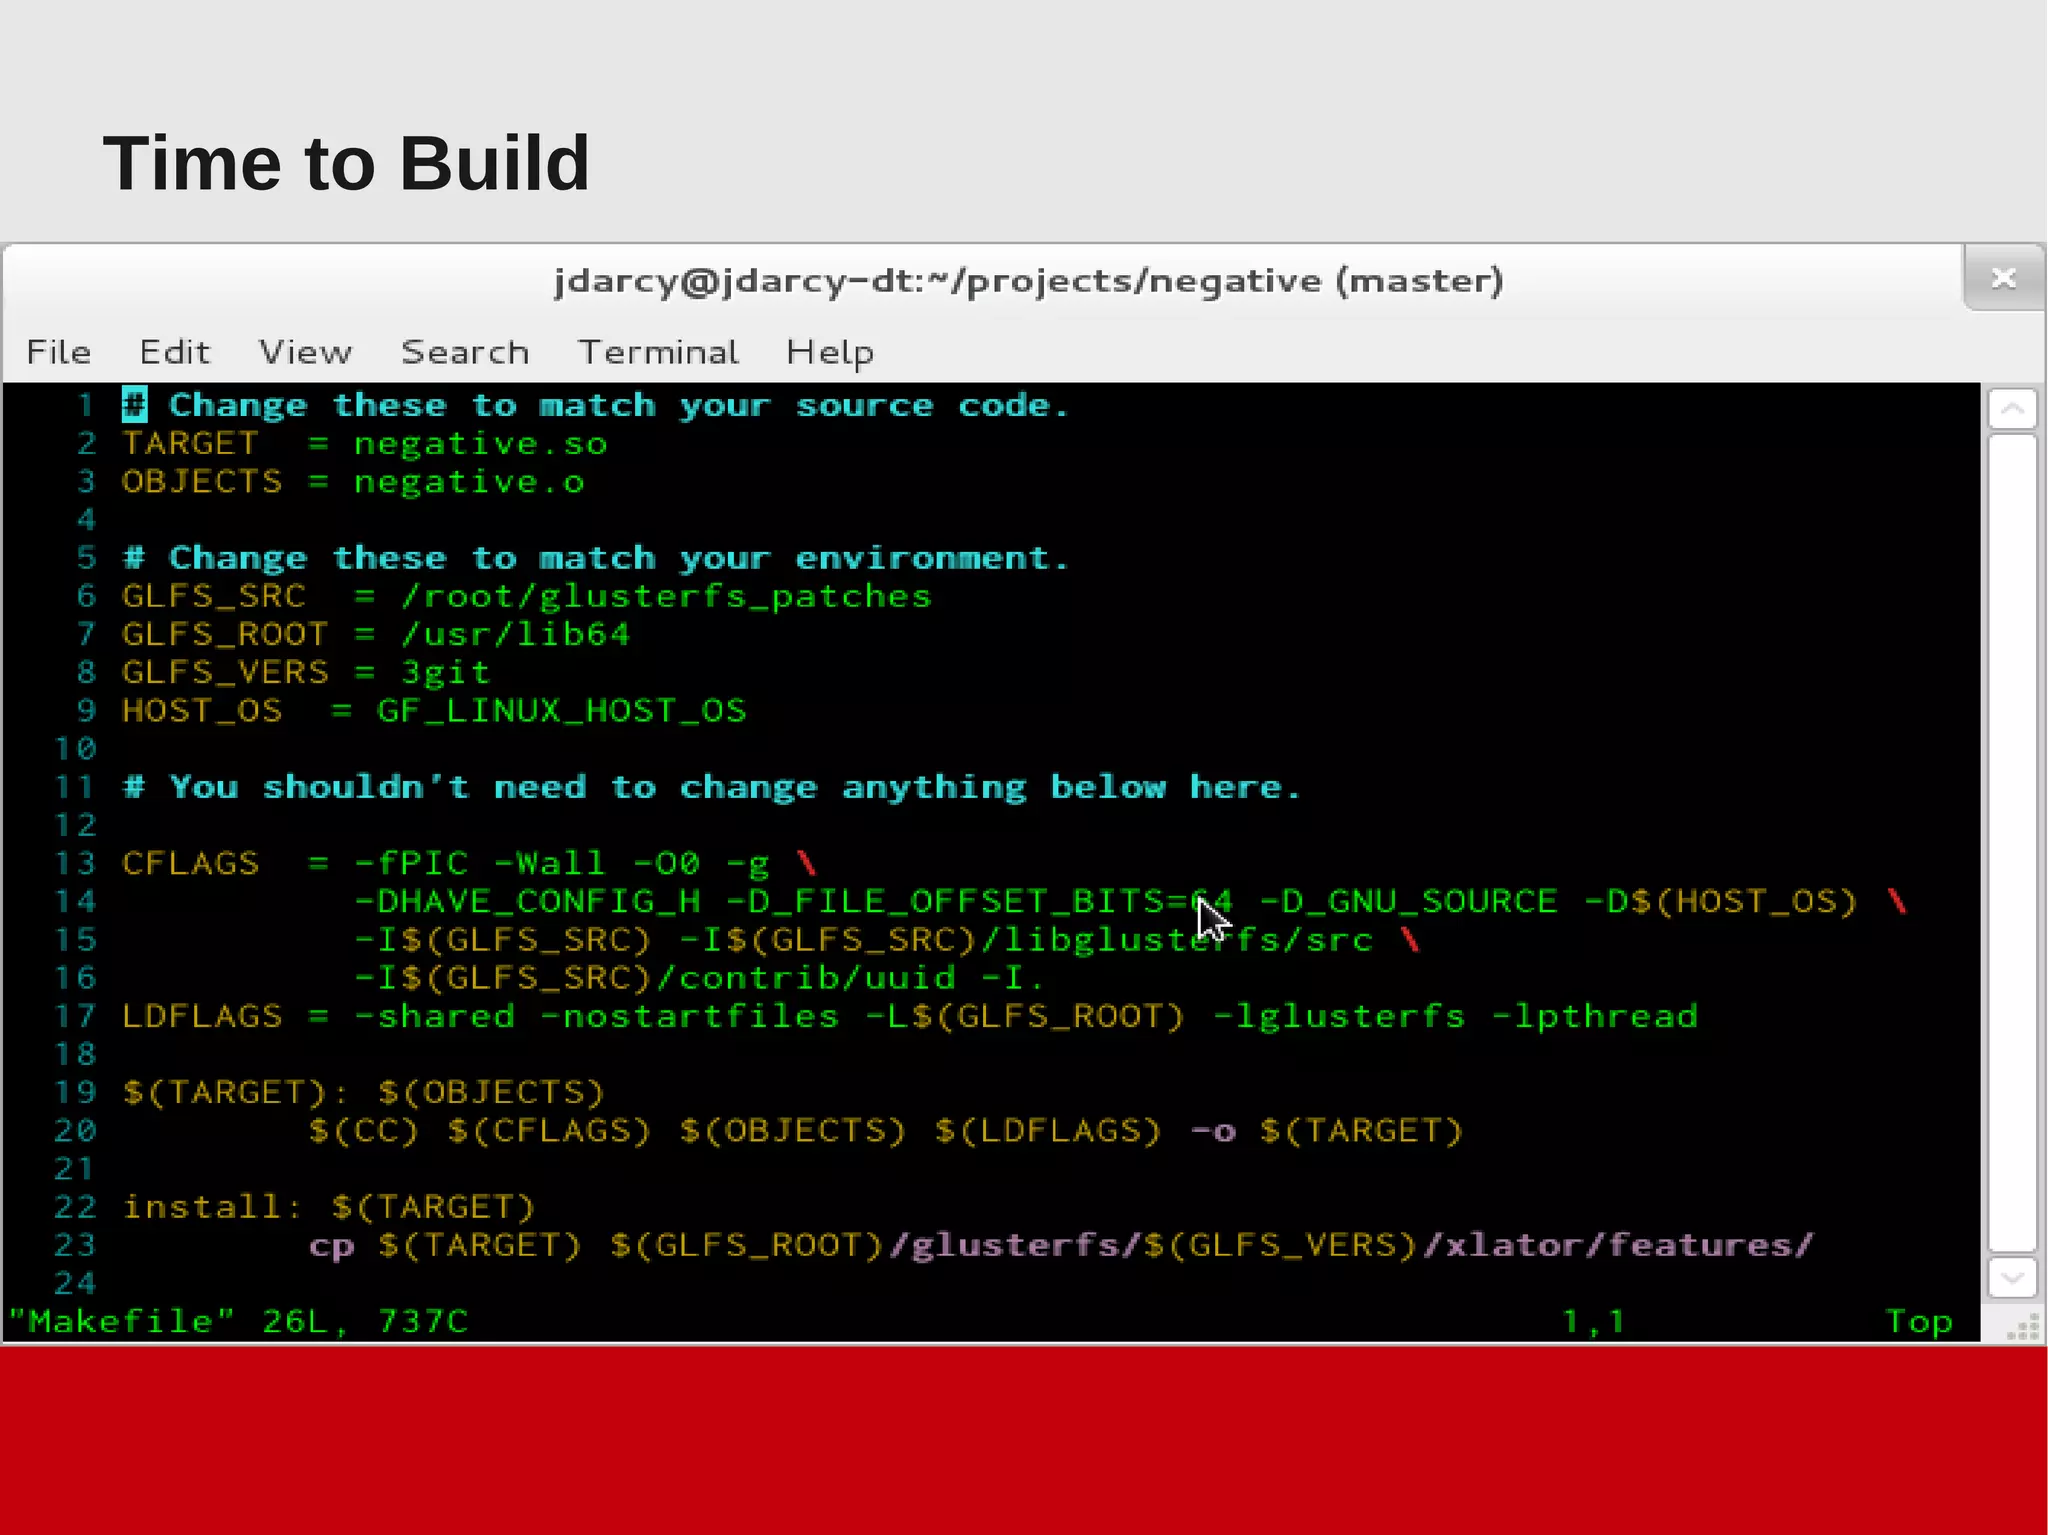Image resolution: width=2048 pixels, height=1535 pixels.
Task: Click the 'install: $(TARGET)' rule
Action: tap(329, 1207)
